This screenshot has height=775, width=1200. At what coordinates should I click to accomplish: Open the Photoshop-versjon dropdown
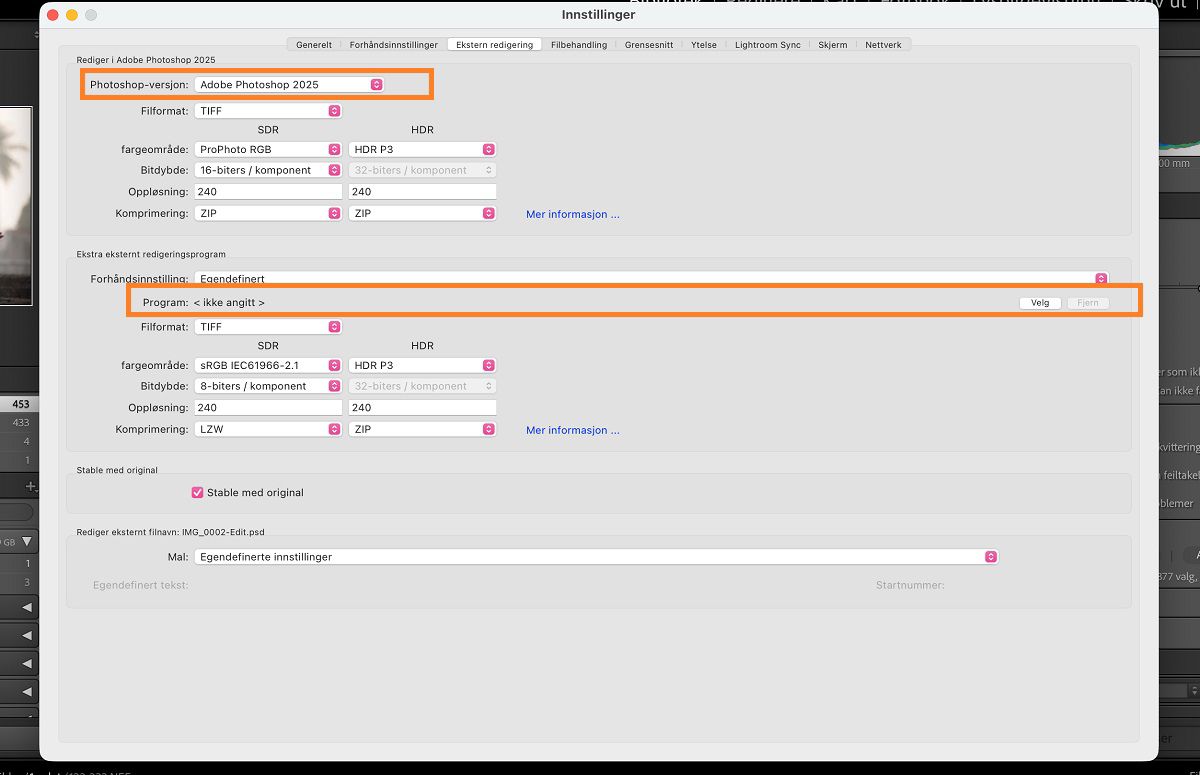[x=376, y=84]
